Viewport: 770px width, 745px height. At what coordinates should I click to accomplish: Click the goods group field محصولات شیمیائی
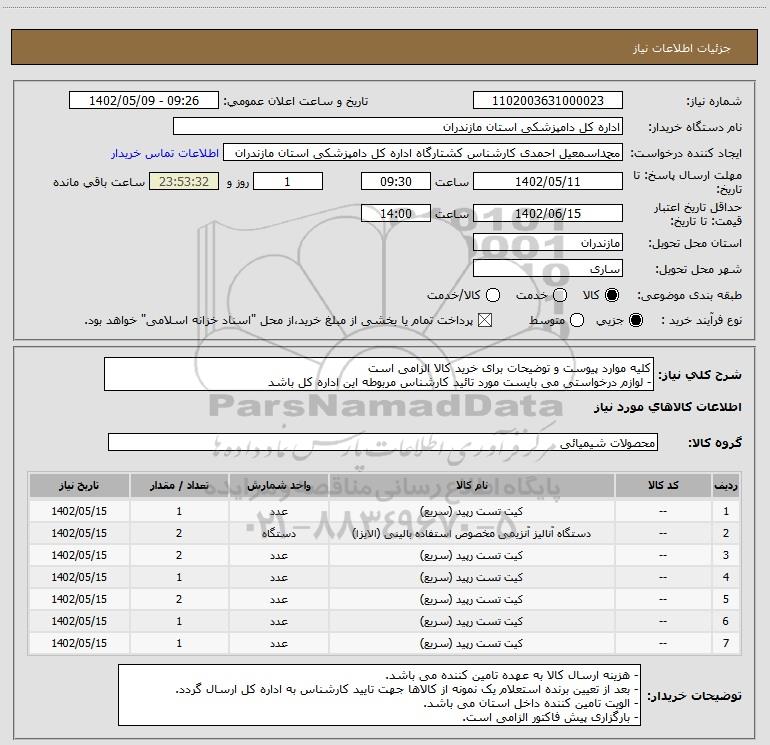click(383, 442)
